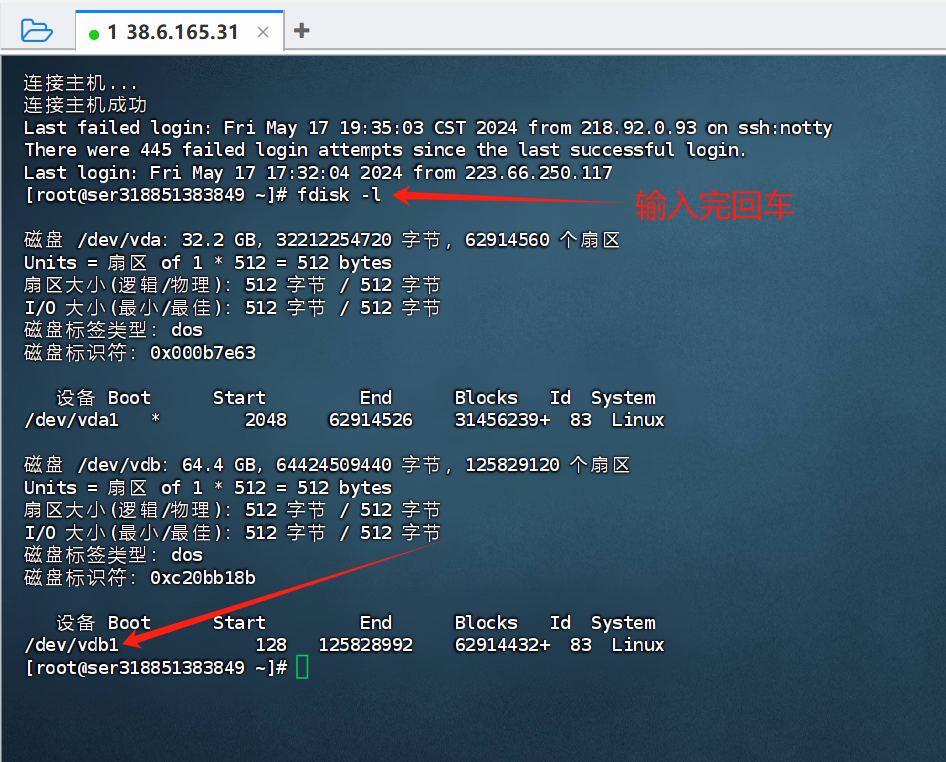Open the session folder icon
946x762 pixels.
[36, 30]
